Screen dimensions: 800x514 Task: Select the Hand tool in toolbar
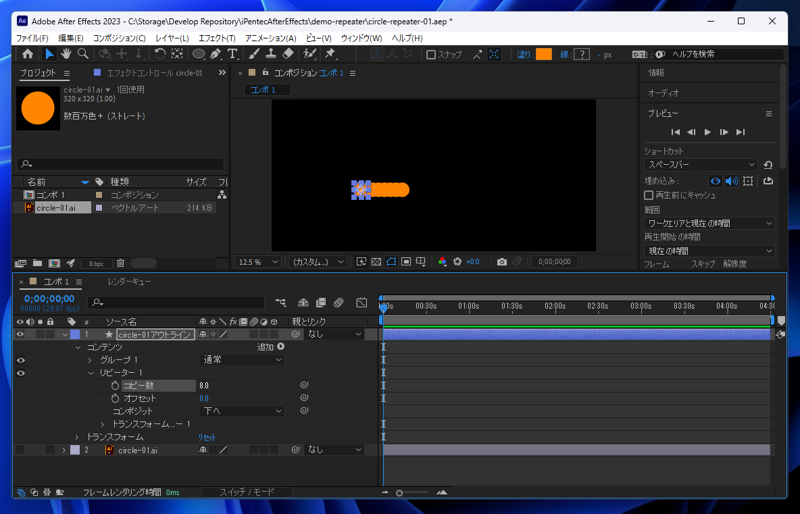click(66, 54)
